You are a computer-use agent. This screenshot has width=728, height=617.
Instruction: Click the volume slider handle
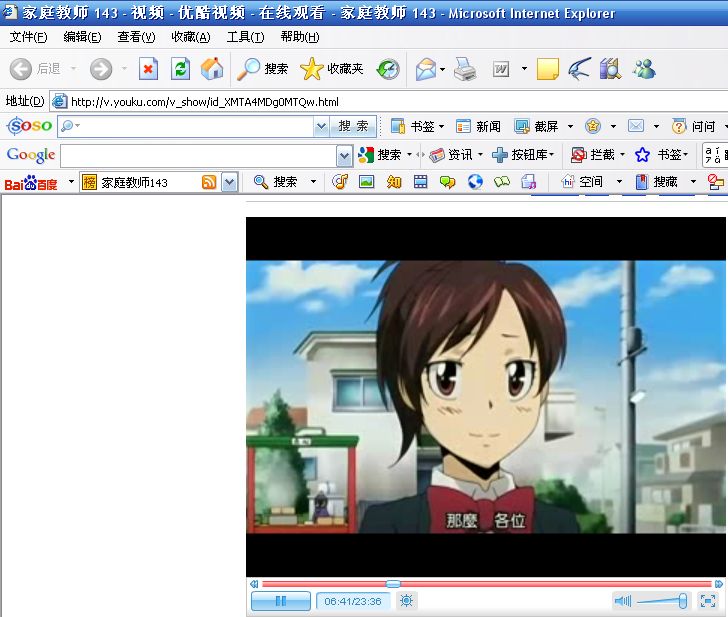pyautogui.click(x=682, y=601)
